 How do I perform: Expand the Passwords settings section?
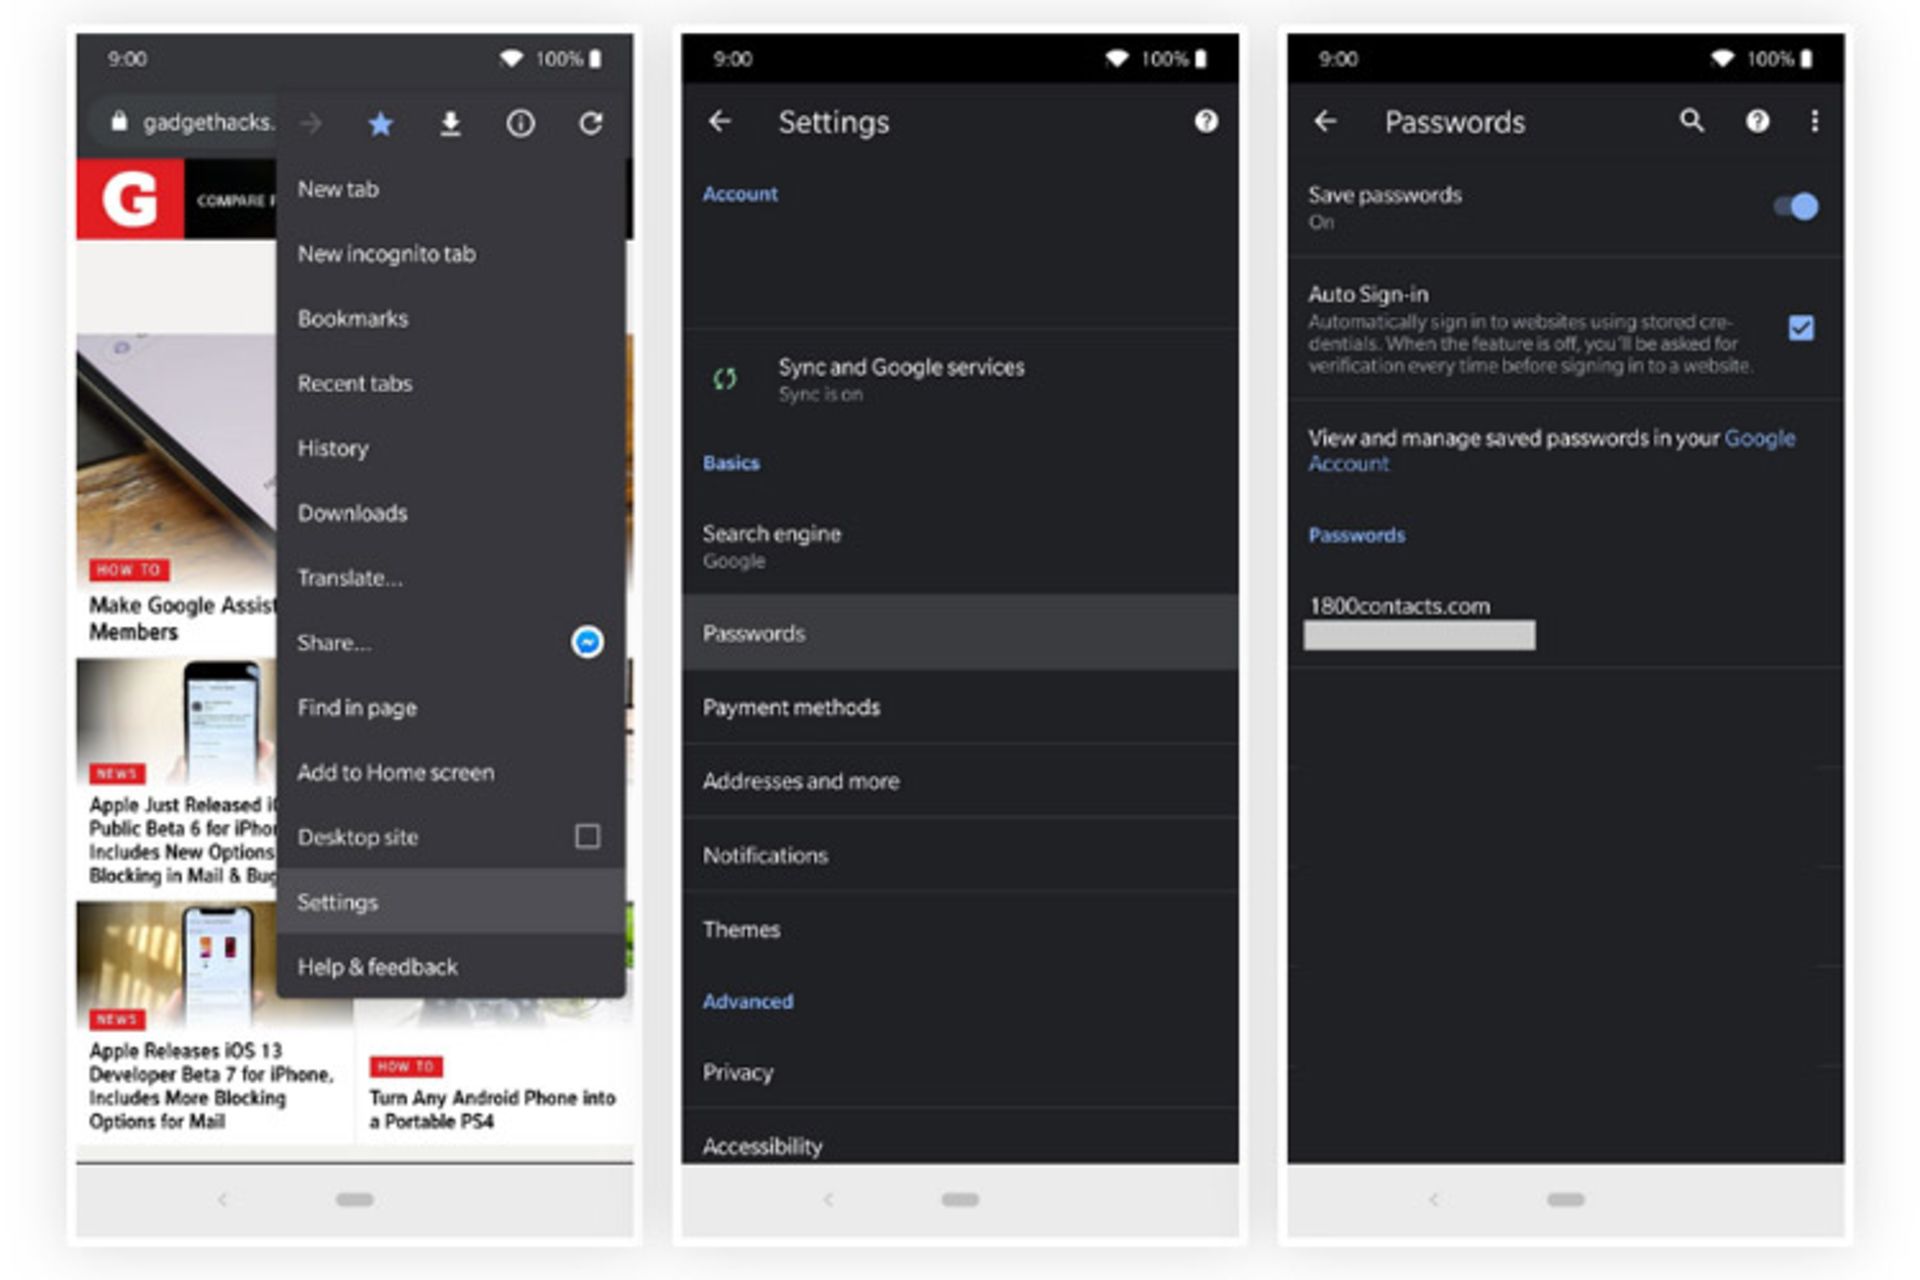pos(961,633)
